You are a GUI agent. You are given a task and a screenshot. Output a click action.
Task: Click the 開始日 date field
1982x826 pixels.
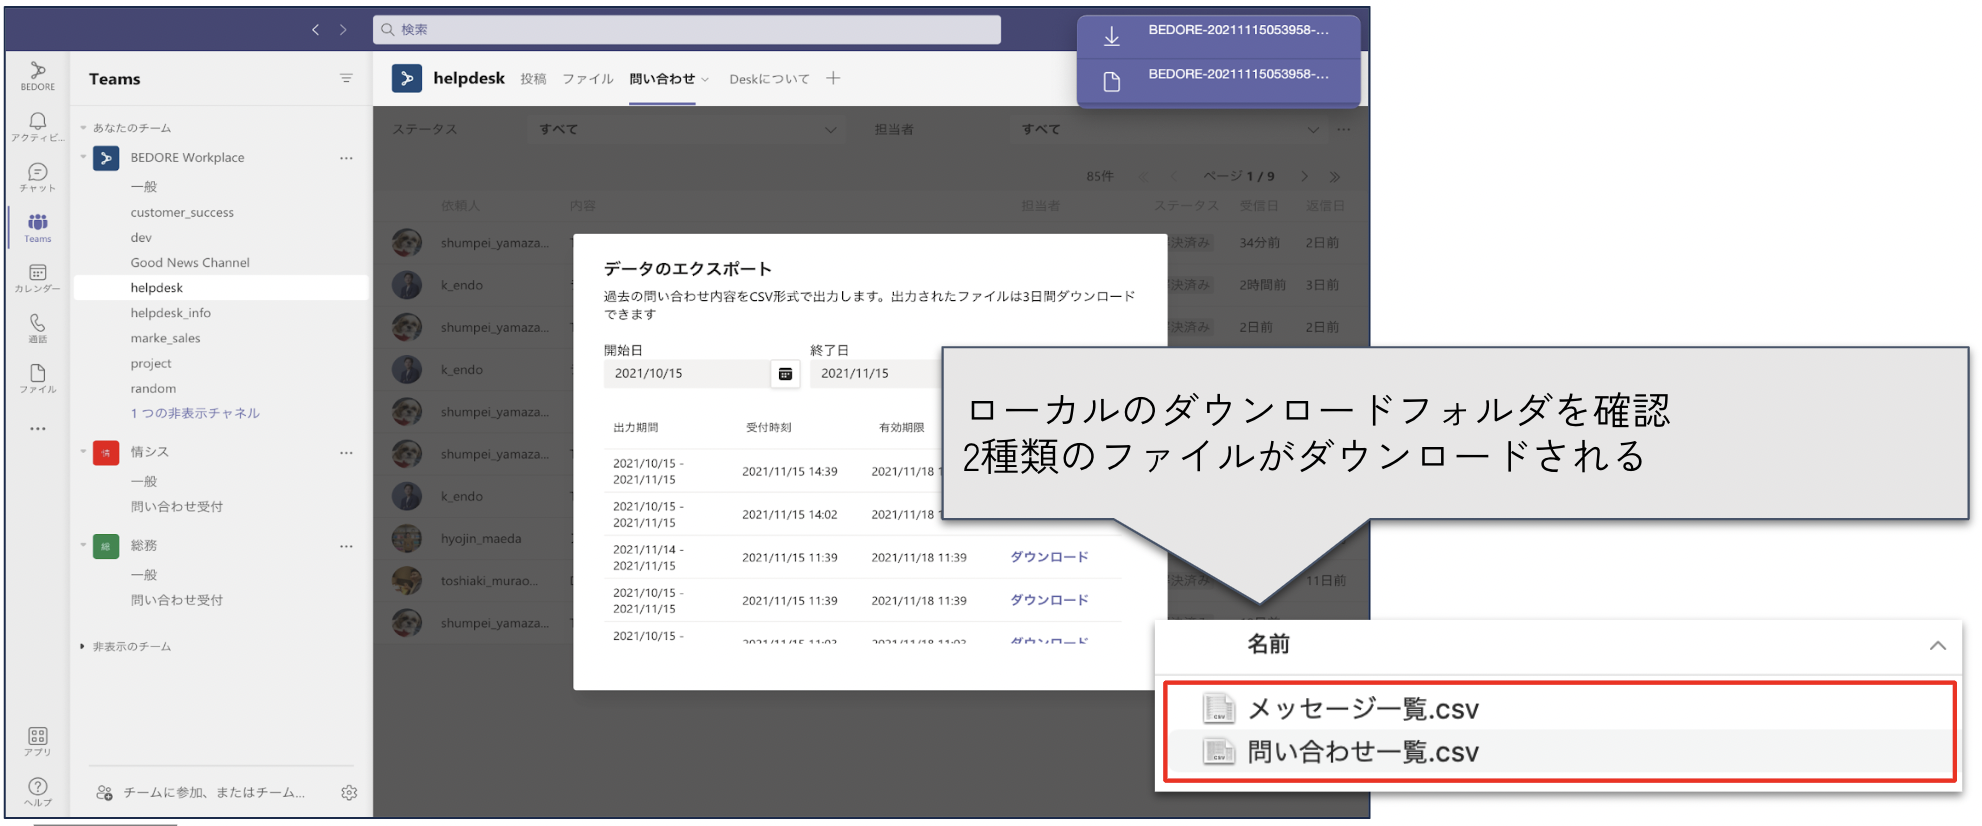click(x=687, y=373)
